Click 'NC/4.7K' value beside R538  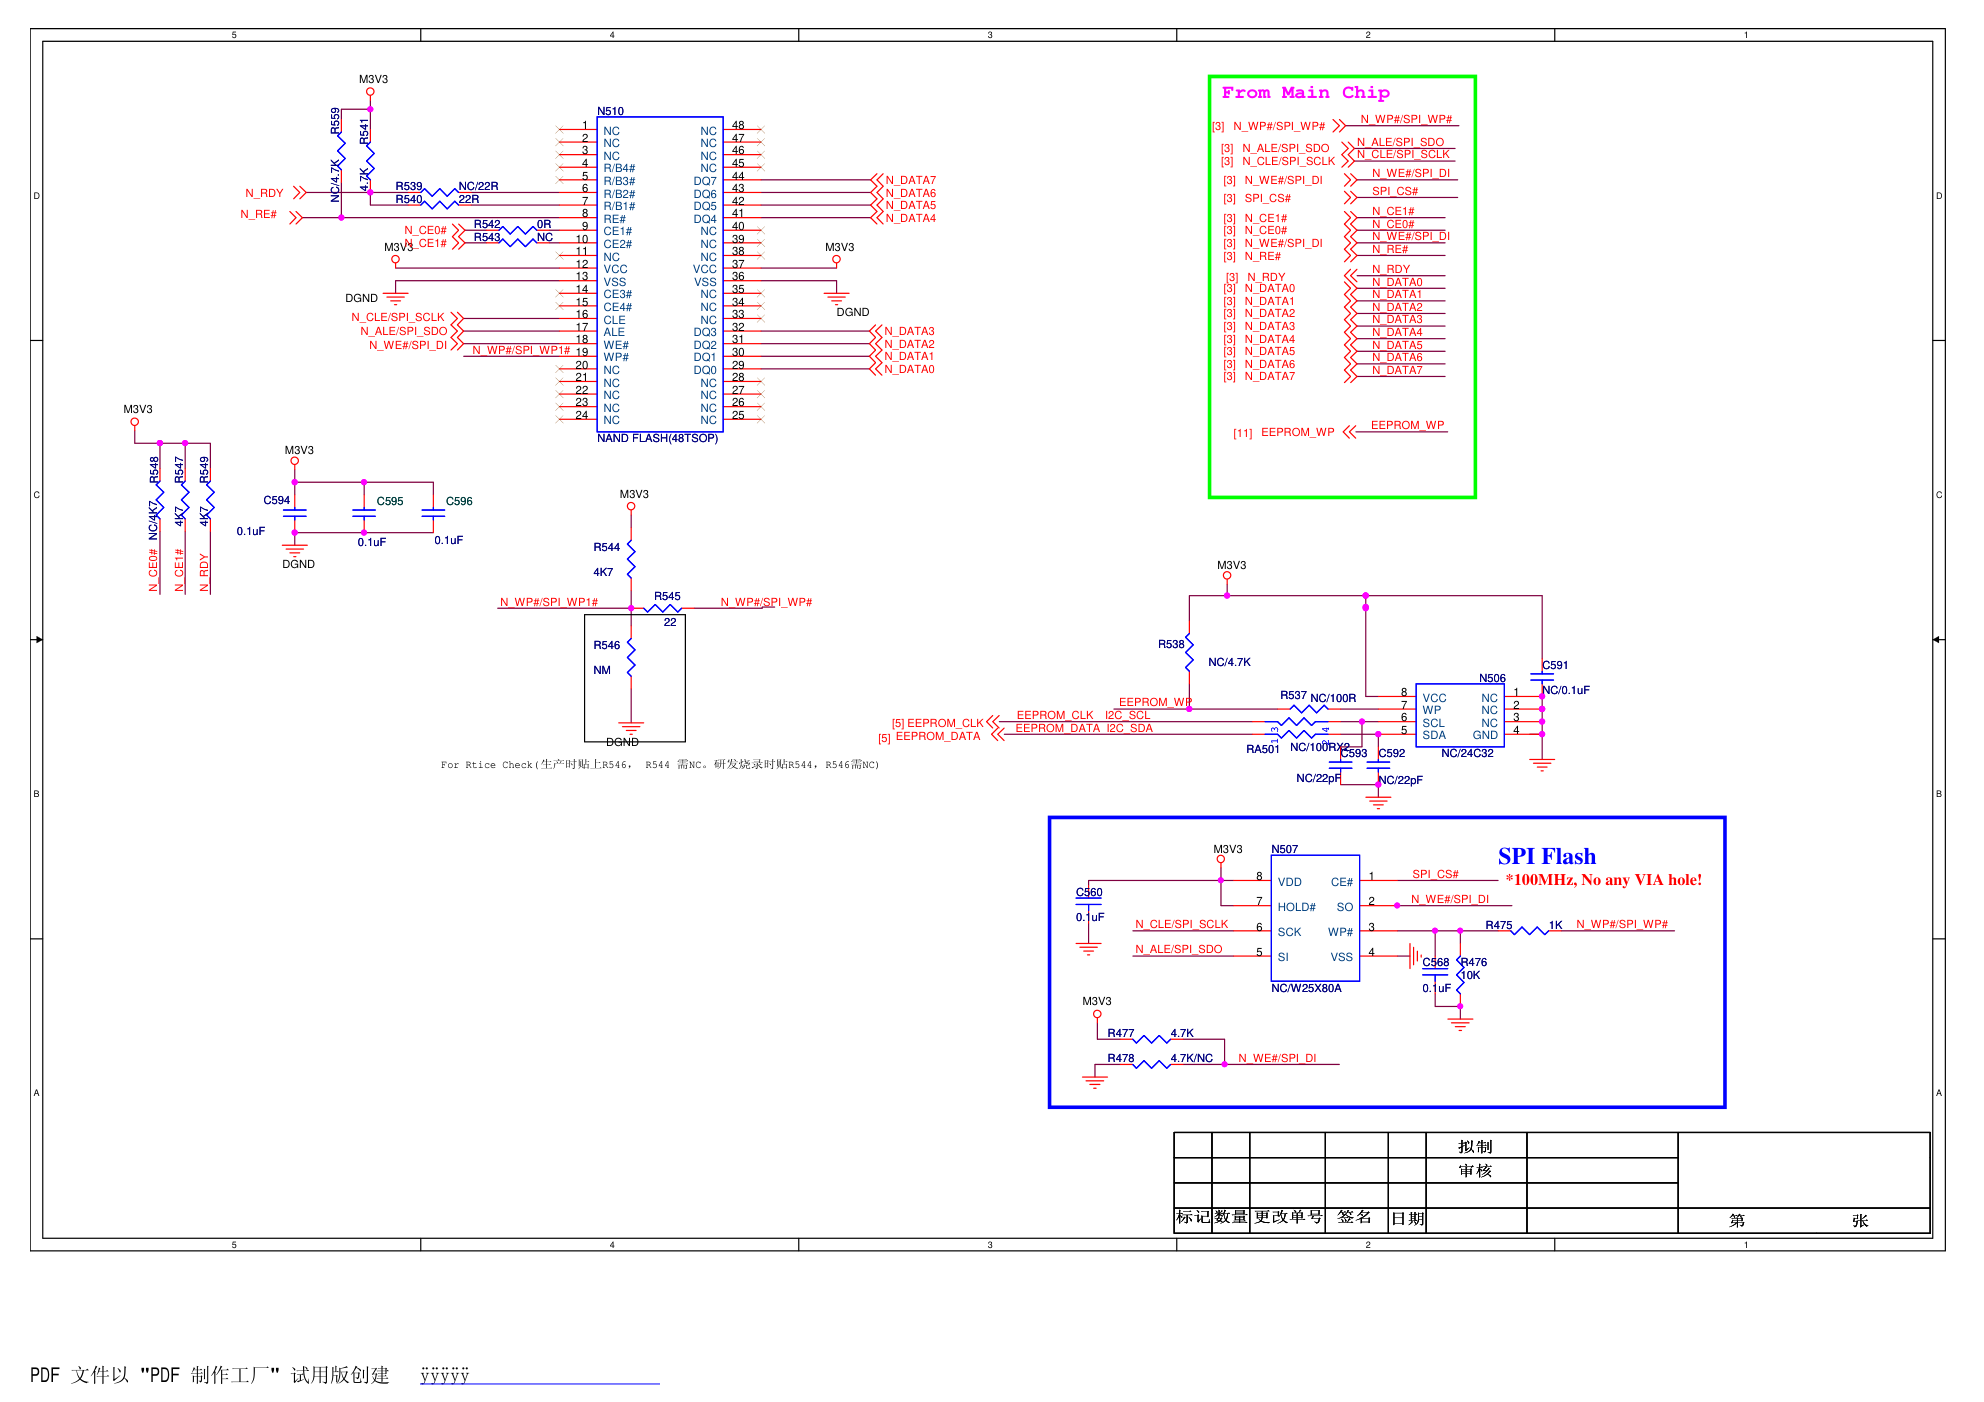tap(1229, 662)
